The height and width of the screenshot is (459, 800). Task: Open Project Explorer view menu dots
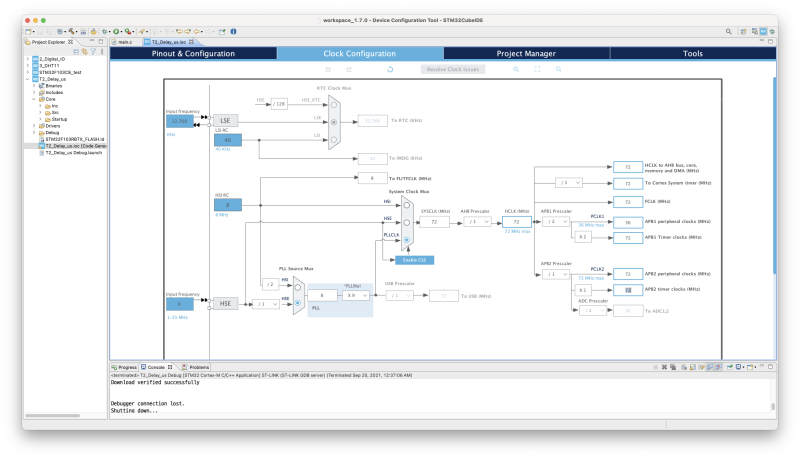point(102,52)
